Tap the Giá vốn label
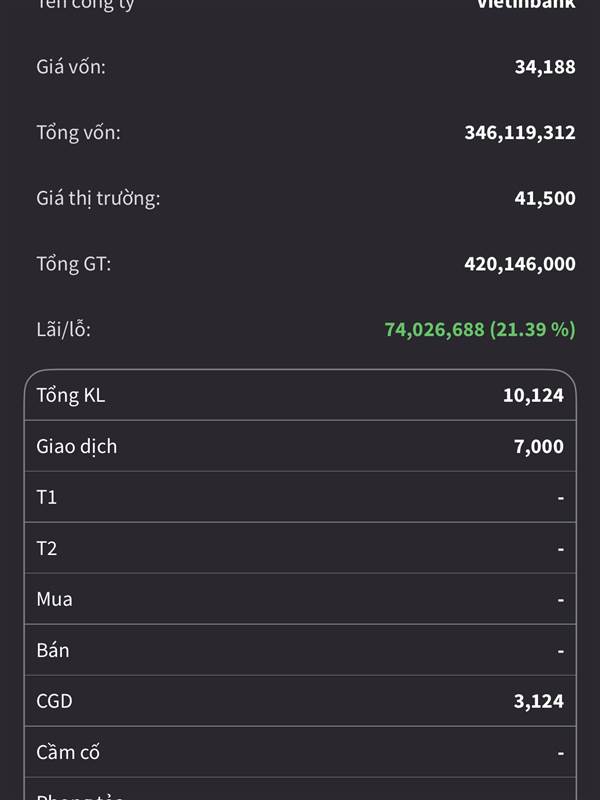The height and width of the screenshot is (800, 600). click(70, 67)
